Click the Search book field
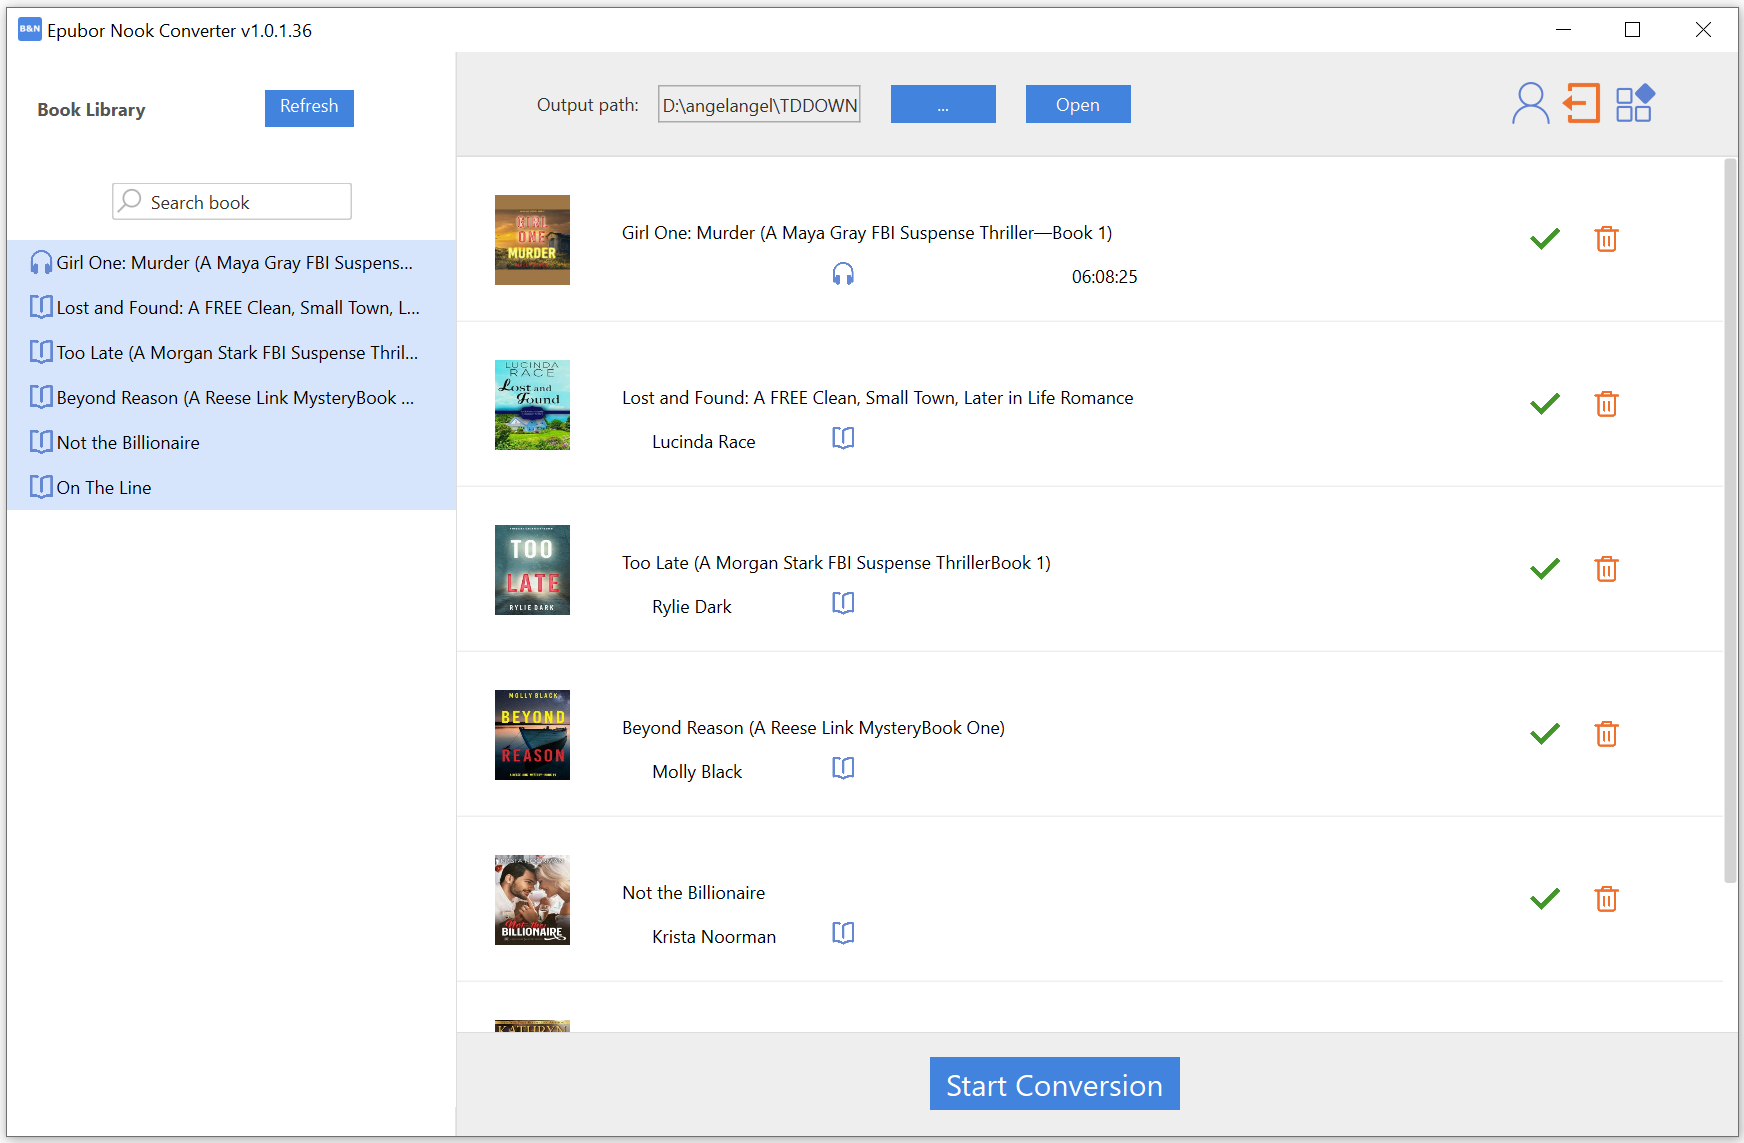The width and height of the screenshot is (1744, 1143). (x=232, y=201)
